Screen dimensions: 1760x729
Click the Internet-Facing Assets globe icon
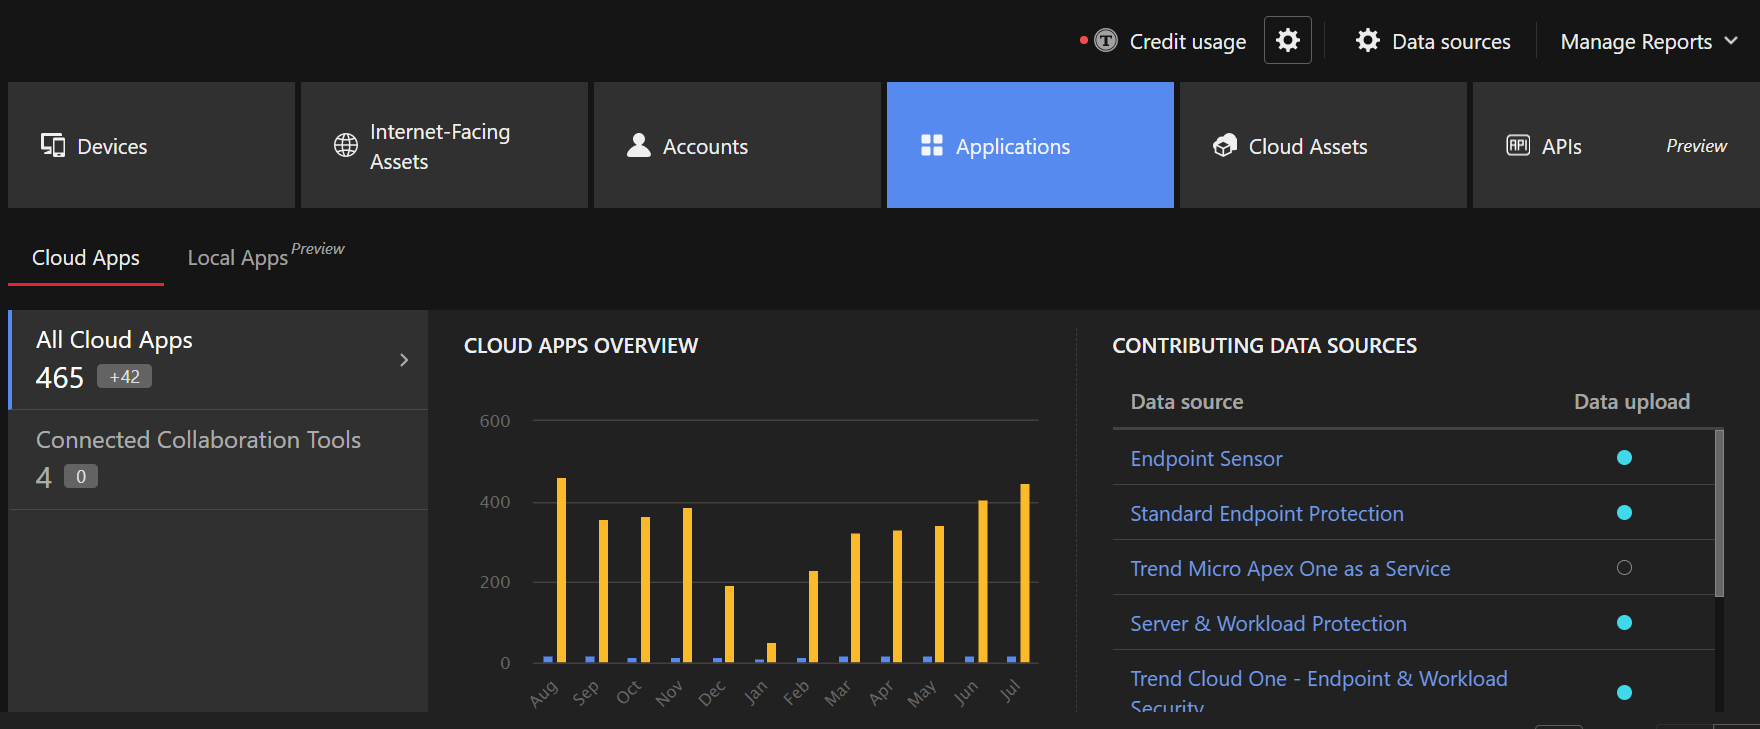(345, 146)
